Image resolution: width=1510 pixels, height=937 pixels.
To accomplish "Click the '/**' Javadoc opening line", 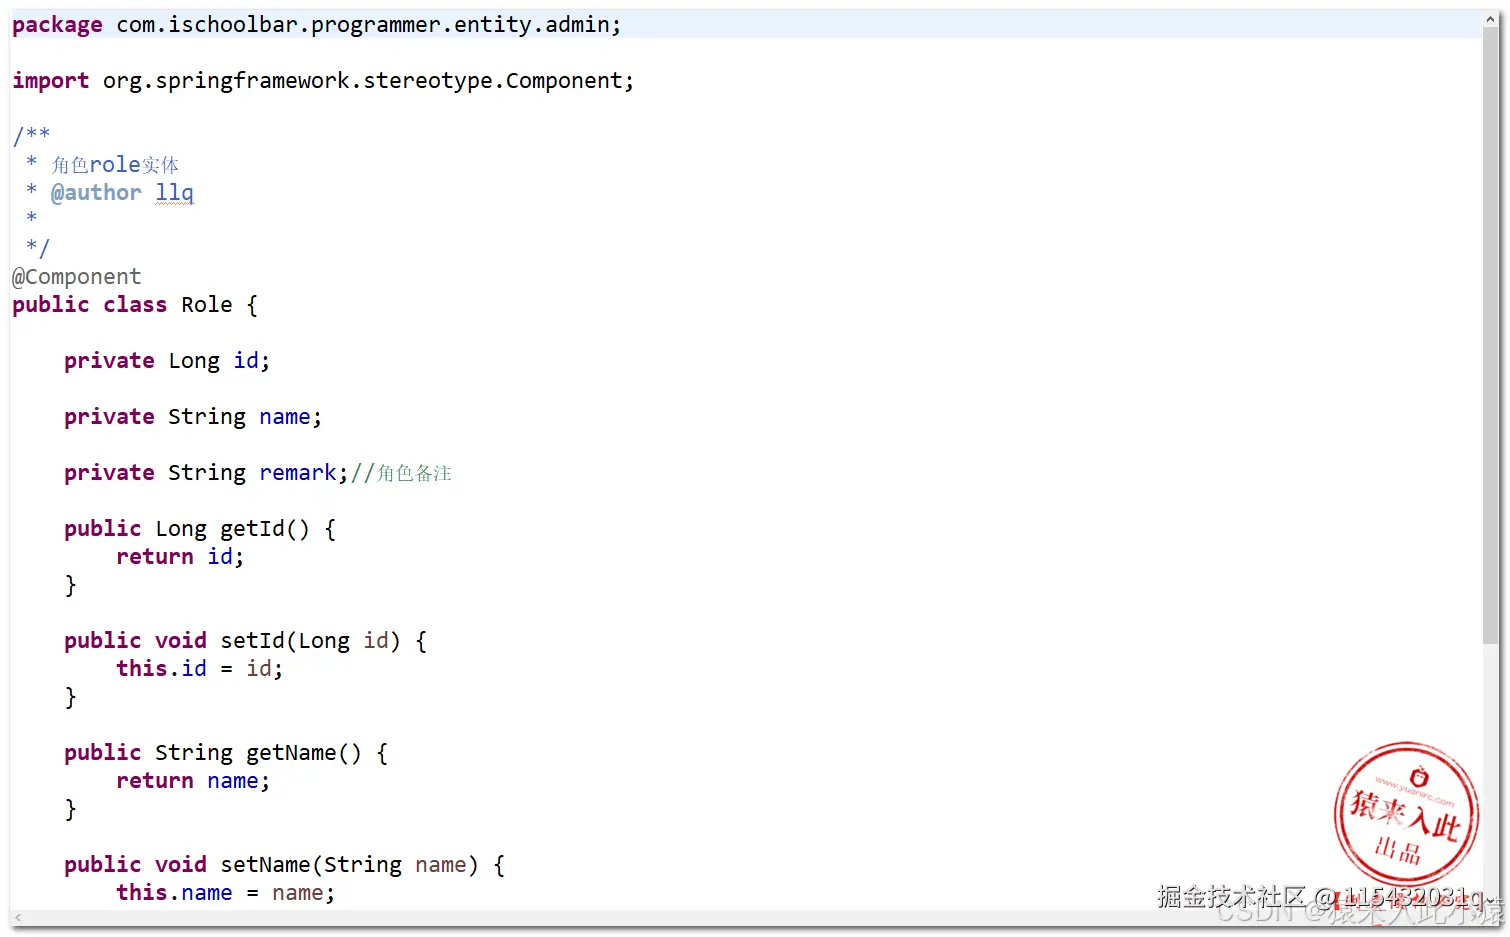I will point(31,135).
